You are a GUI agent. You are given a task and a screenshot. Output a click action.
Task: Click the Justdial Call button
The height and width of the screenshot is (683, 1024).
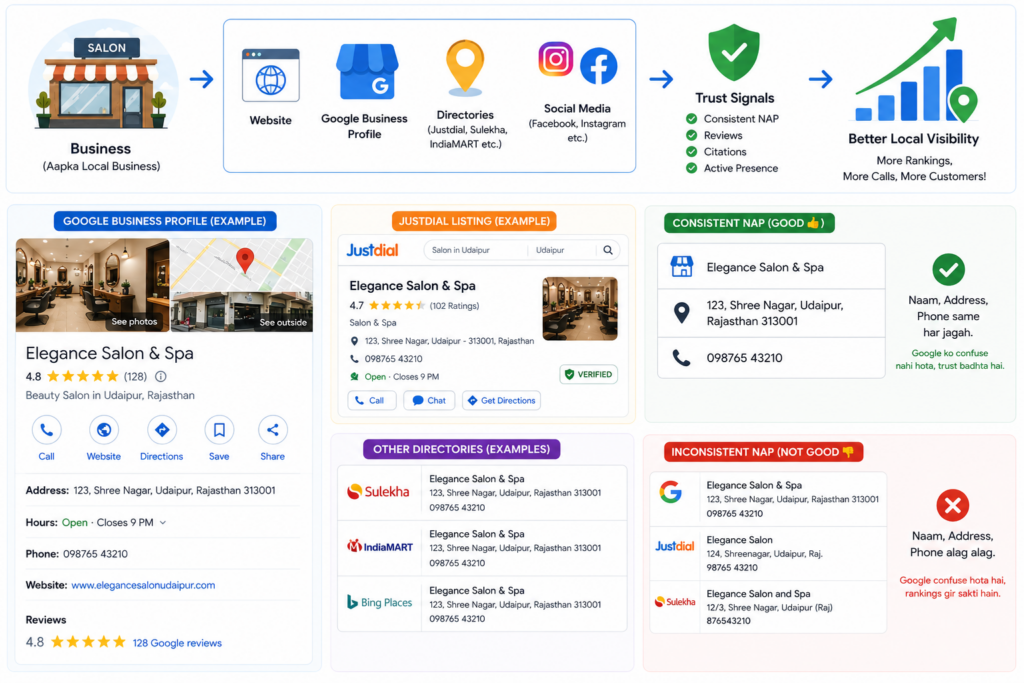coord(372,400)
